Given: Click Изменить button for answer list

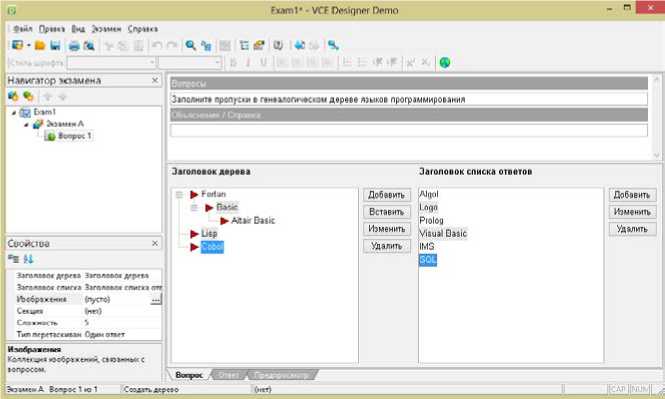Looking at the screenshot, I should coord(632,212).
